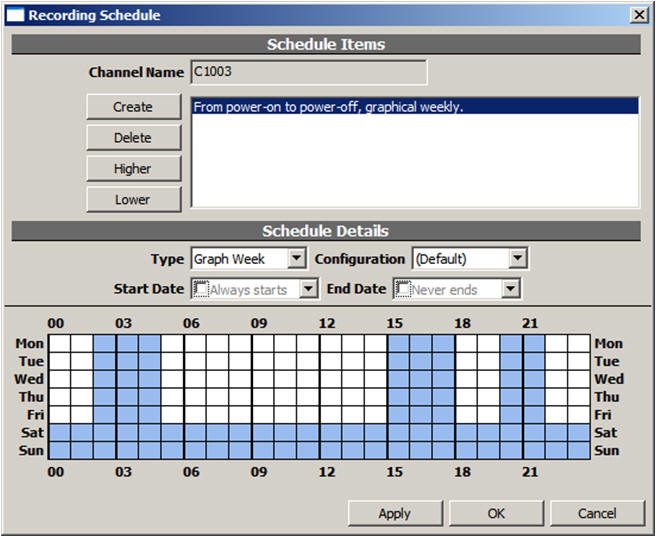Confirm with the OK button

coord(496,513)
